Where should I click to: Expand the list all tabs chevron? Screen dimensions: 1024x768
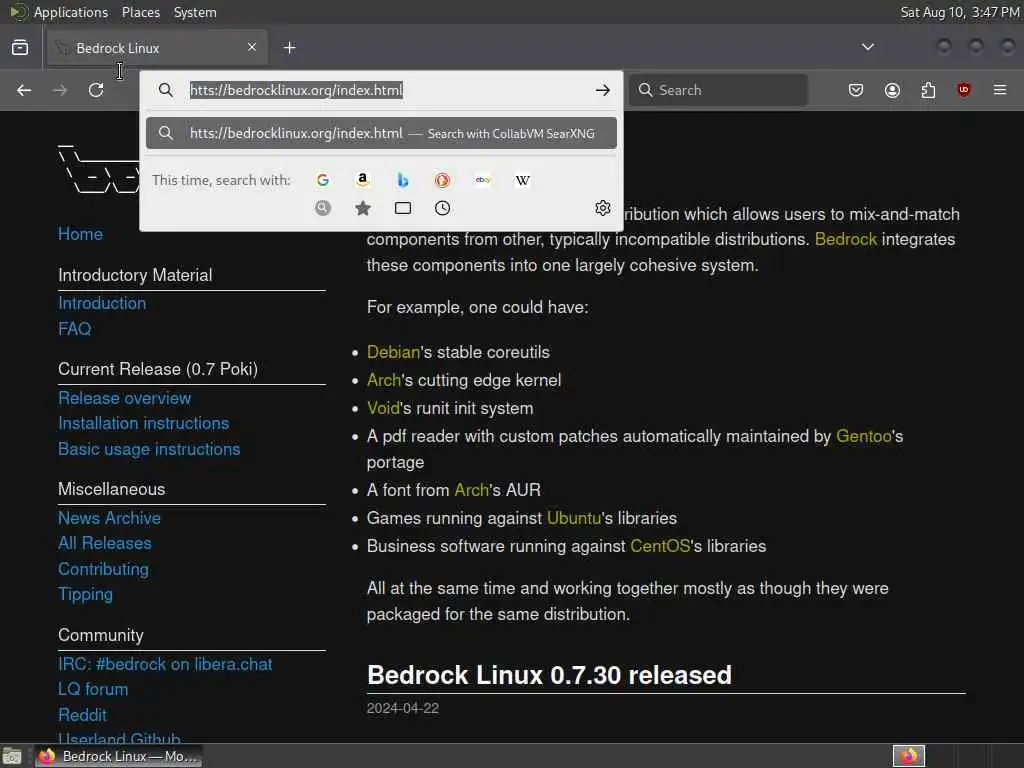(868, 47)
